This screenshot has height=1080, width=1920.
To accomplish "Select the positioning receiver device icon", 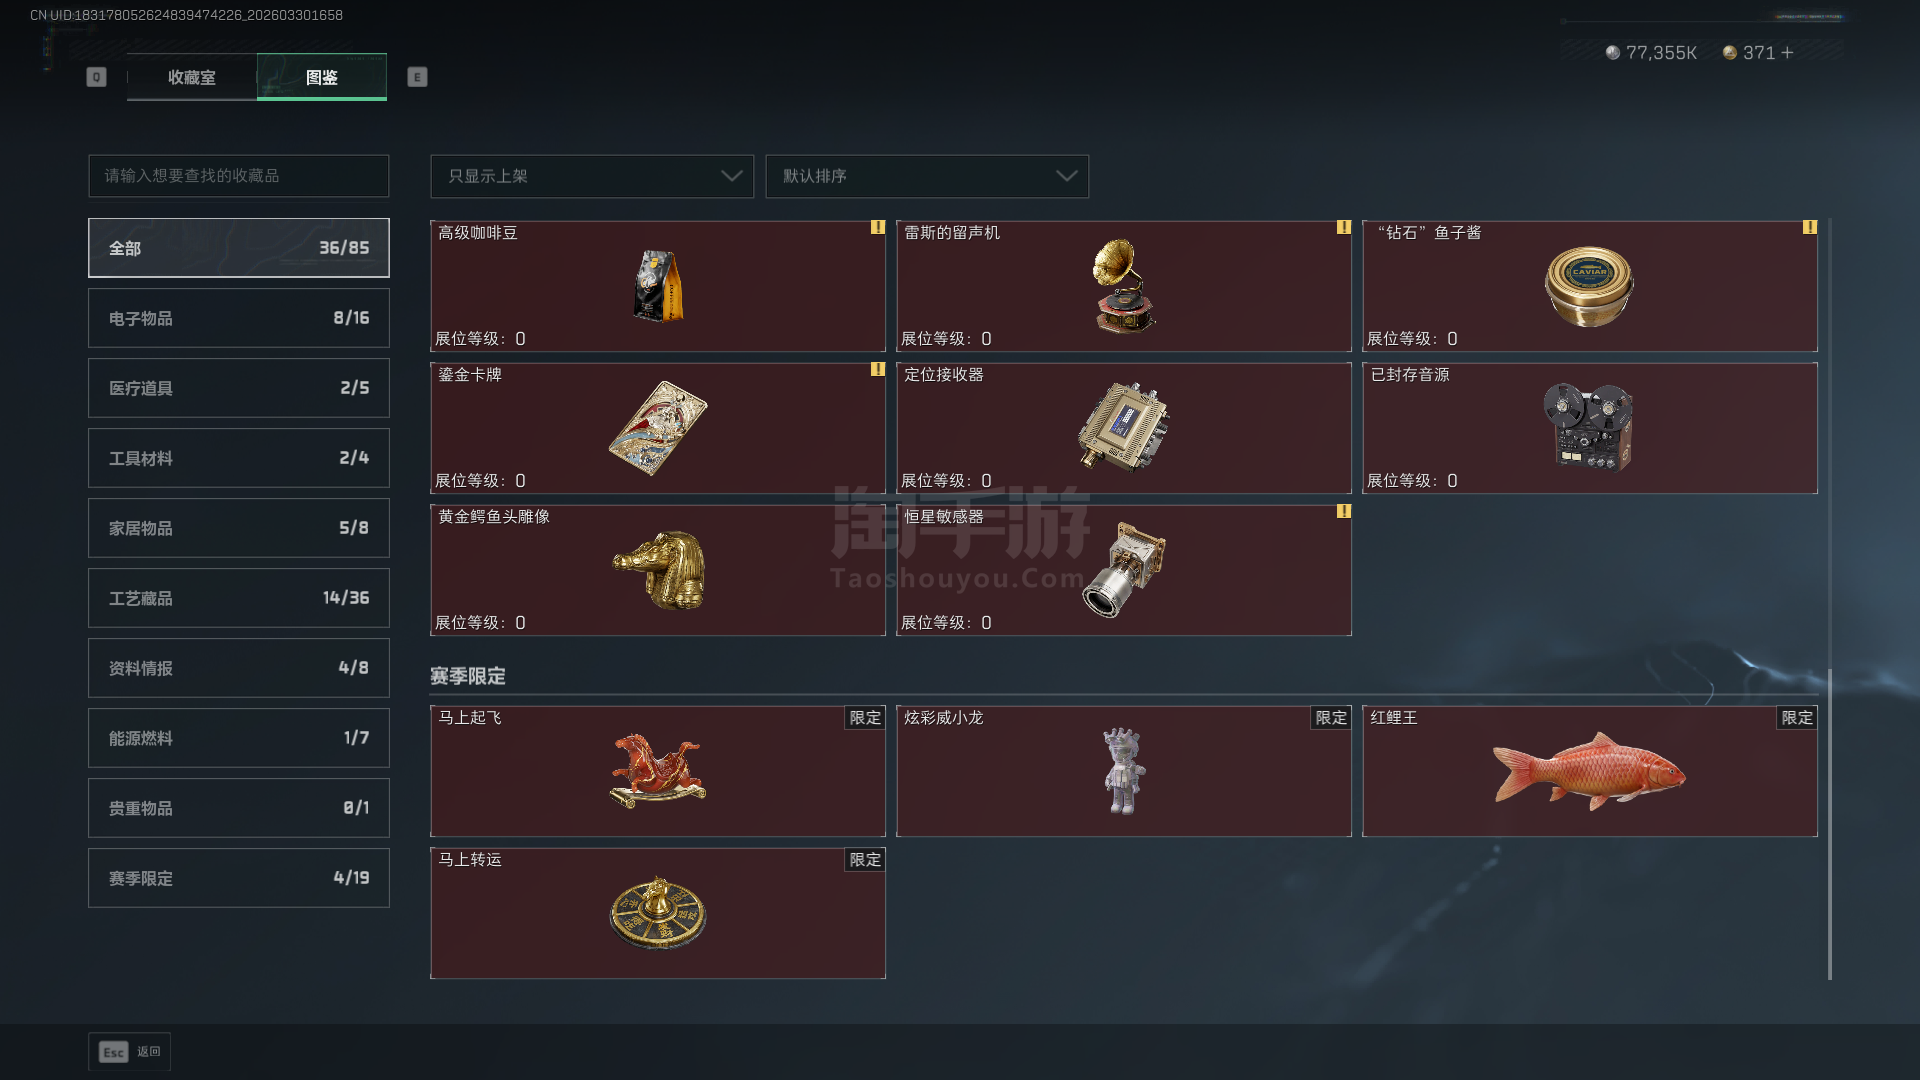I will [1124, 427].
